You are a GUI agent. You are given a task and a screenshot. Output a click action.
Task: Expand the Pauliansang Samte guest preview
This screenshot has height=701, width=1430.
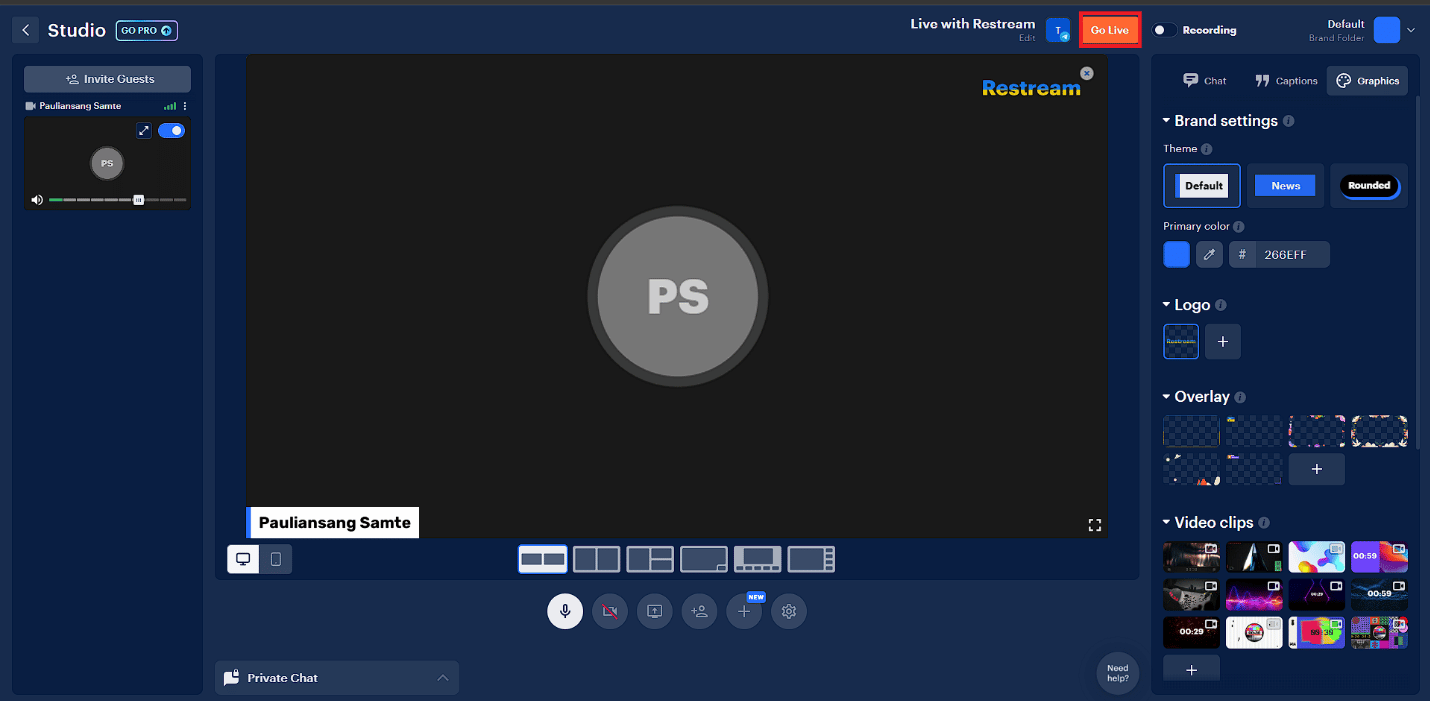(x=144, y=131)
